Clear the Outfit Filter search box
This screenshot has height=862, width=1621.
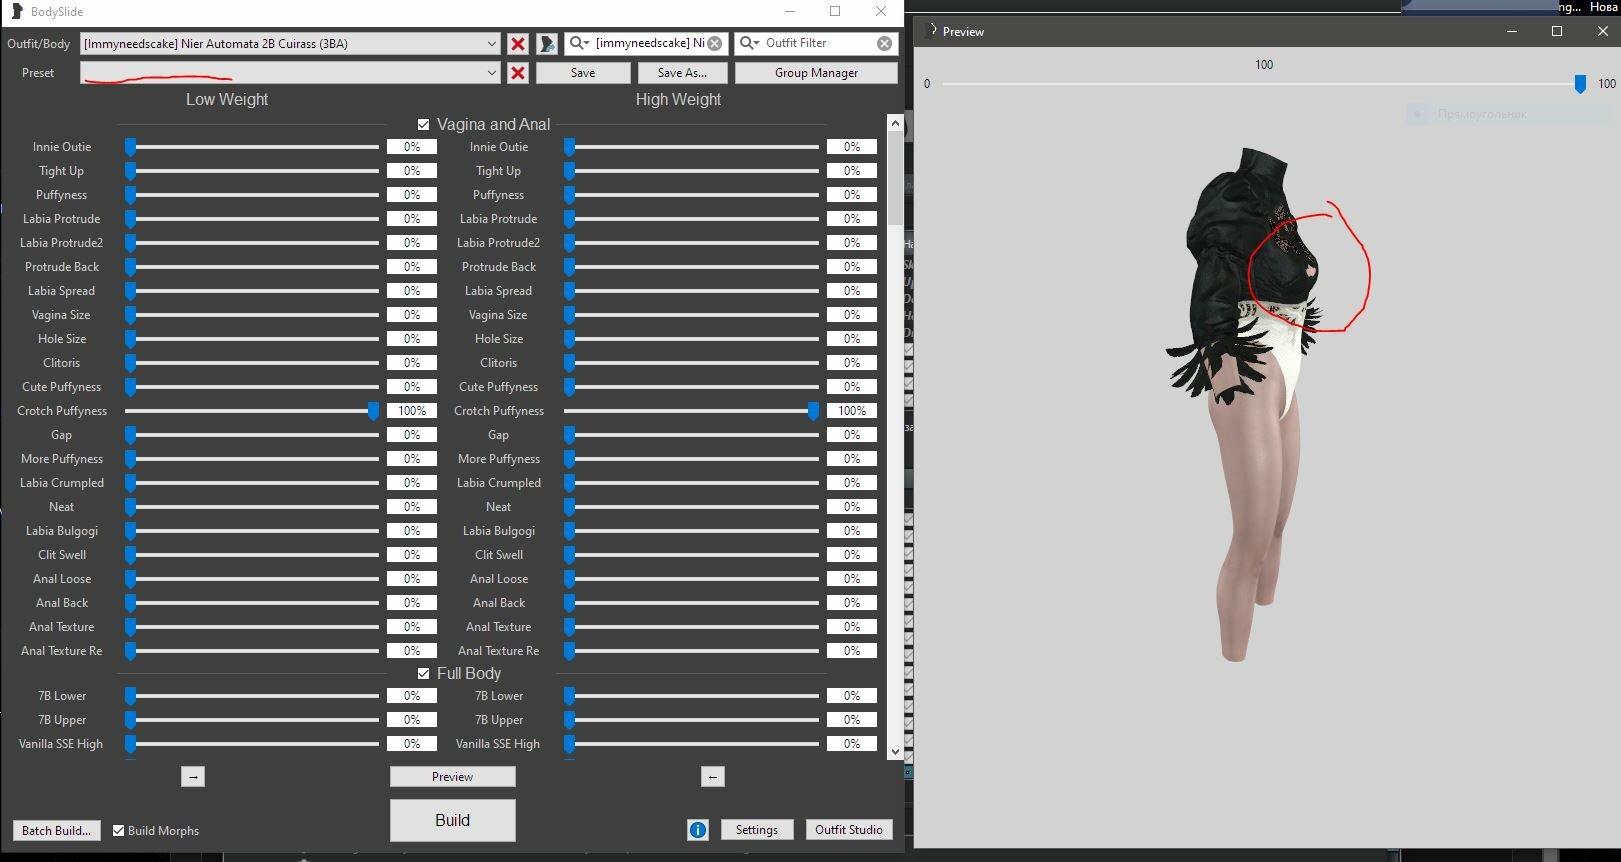click(884, 44)
